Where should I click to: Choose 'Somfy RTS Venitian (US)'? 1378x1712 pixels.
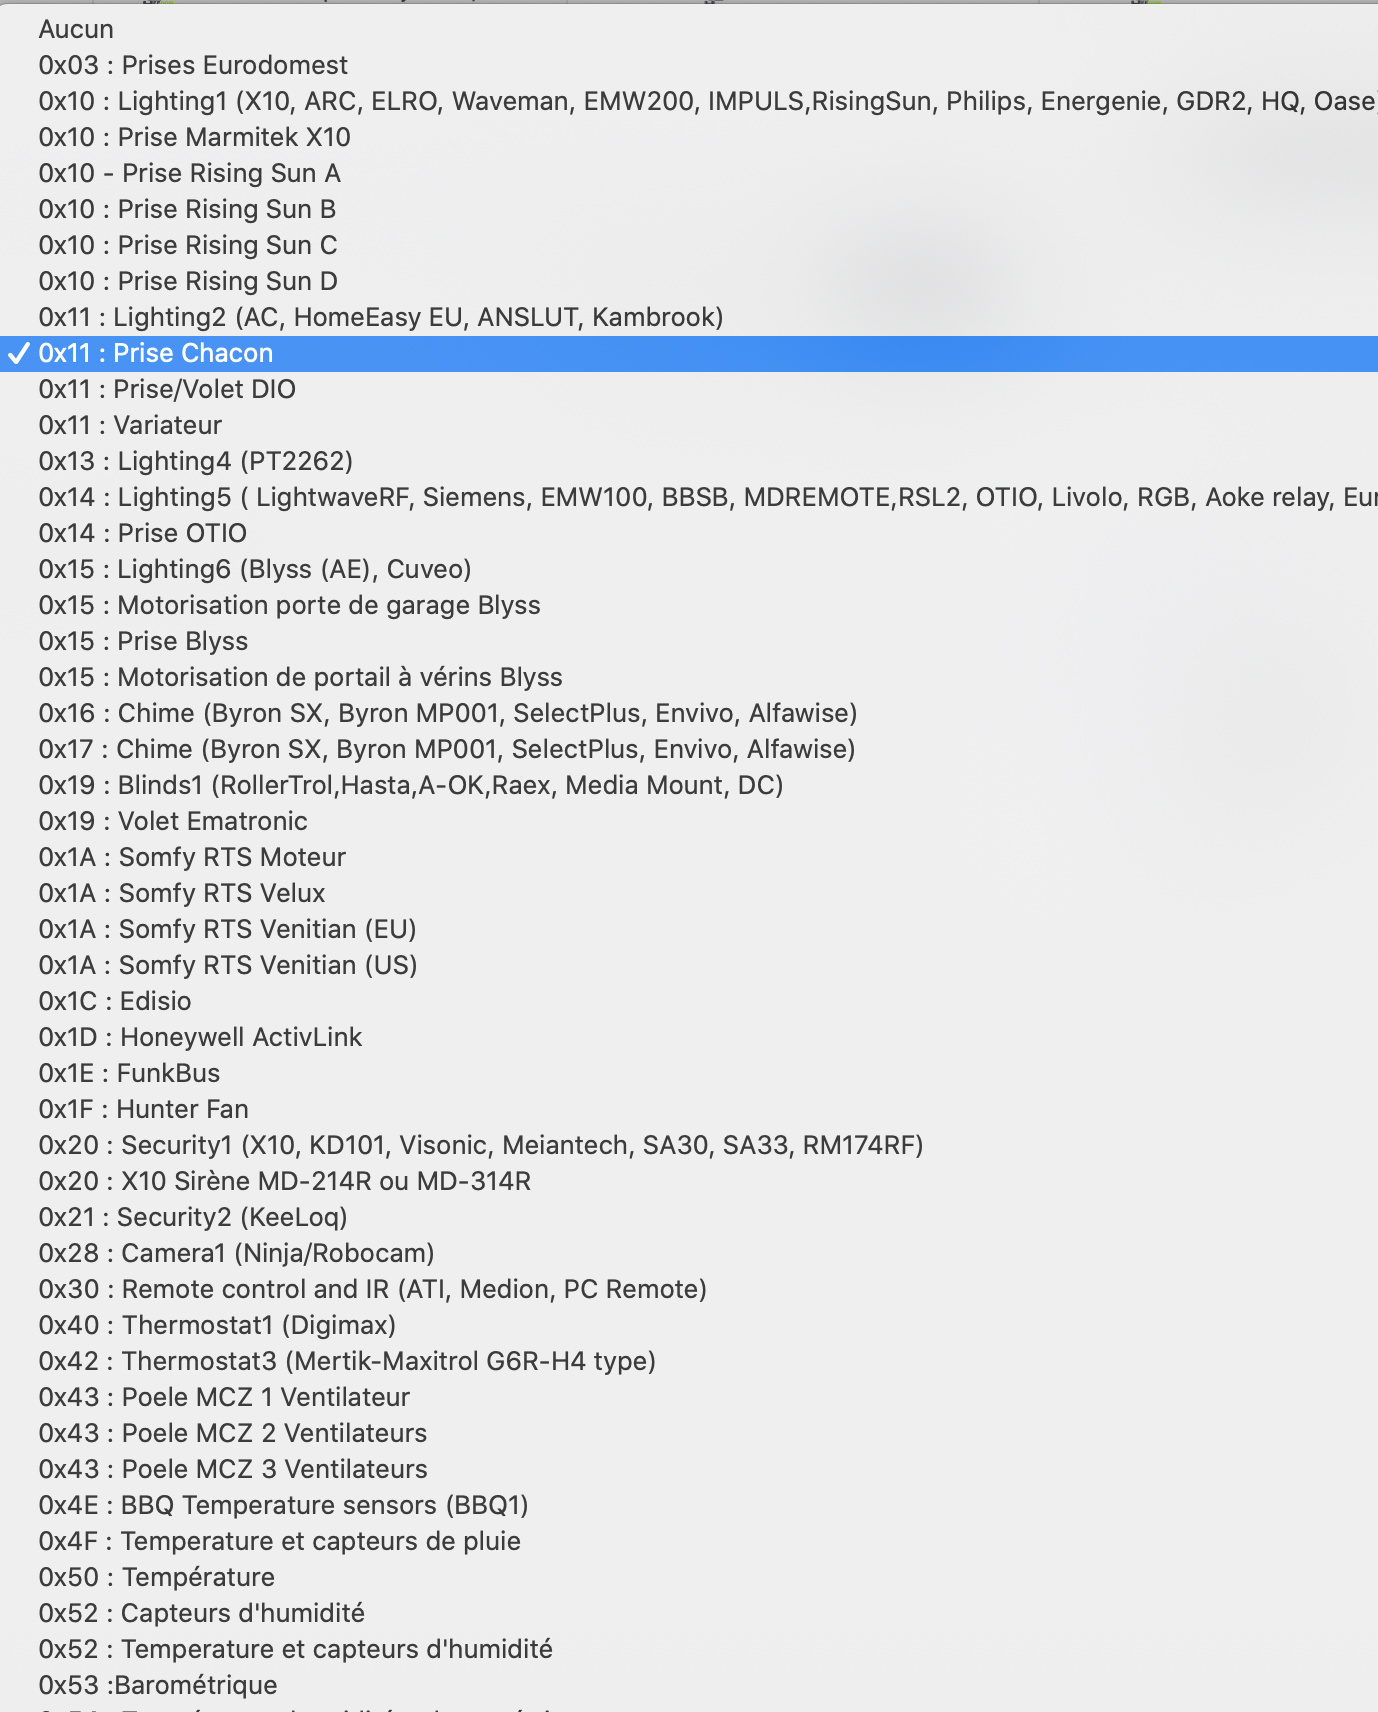pyautogui.click(x=689, y=965)
